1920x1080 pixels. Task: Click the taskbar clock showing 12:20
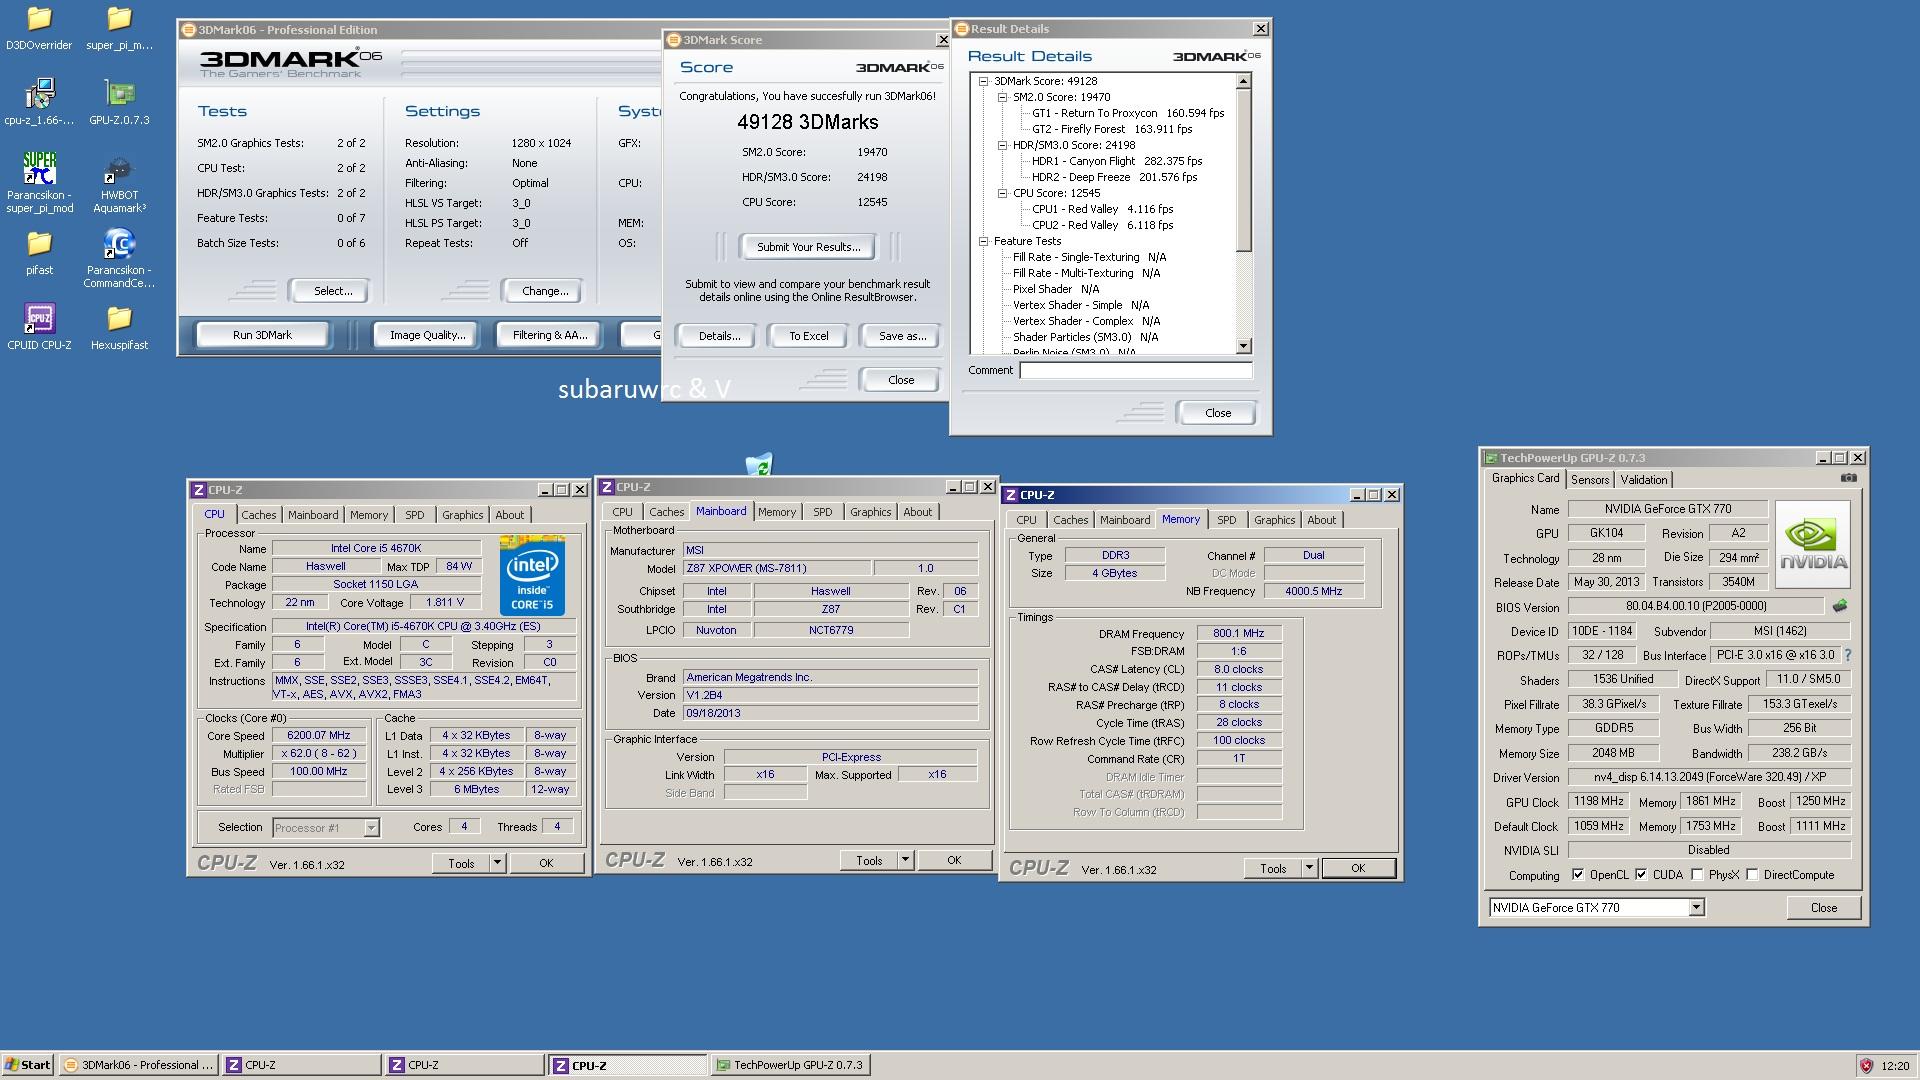[1894, 1066]
